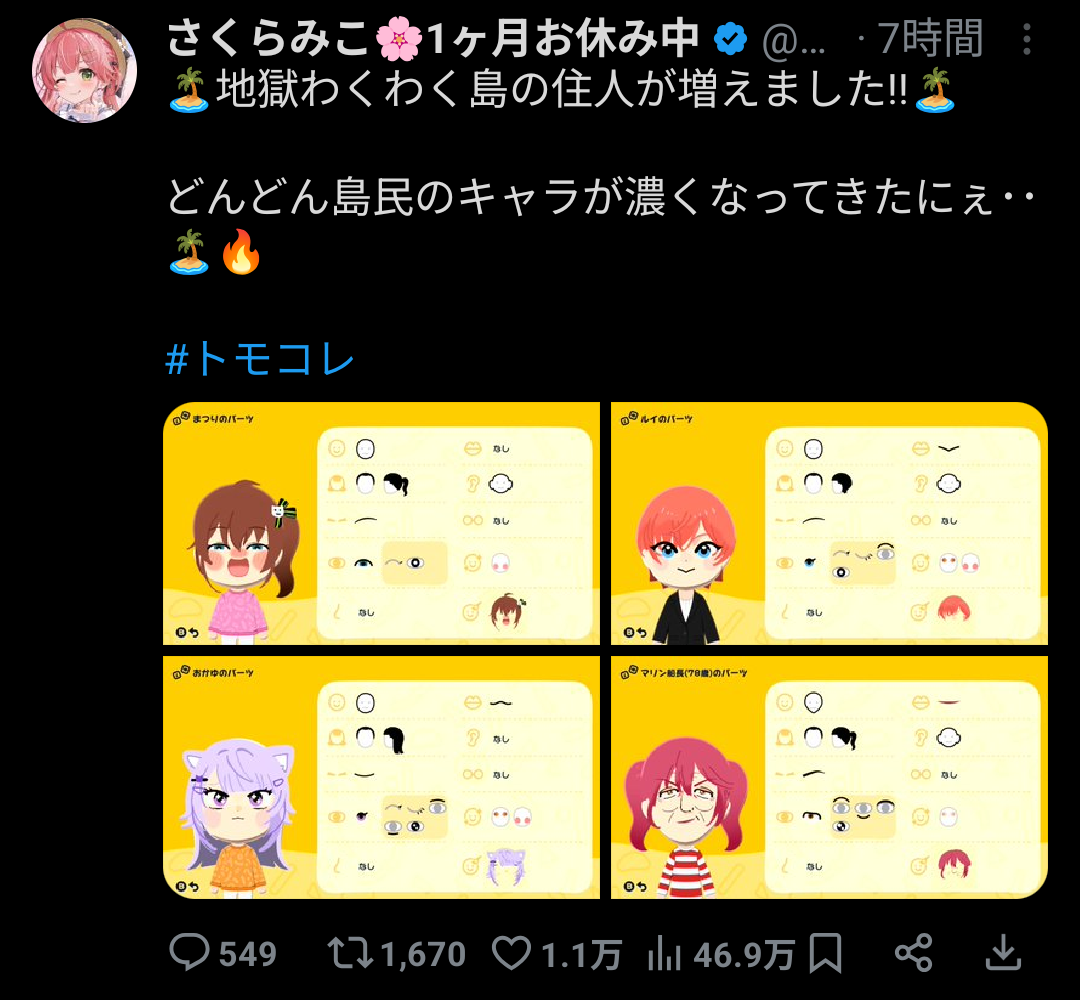
Task: Open さくらみこ profile avatar
Action: coord(84,70)
